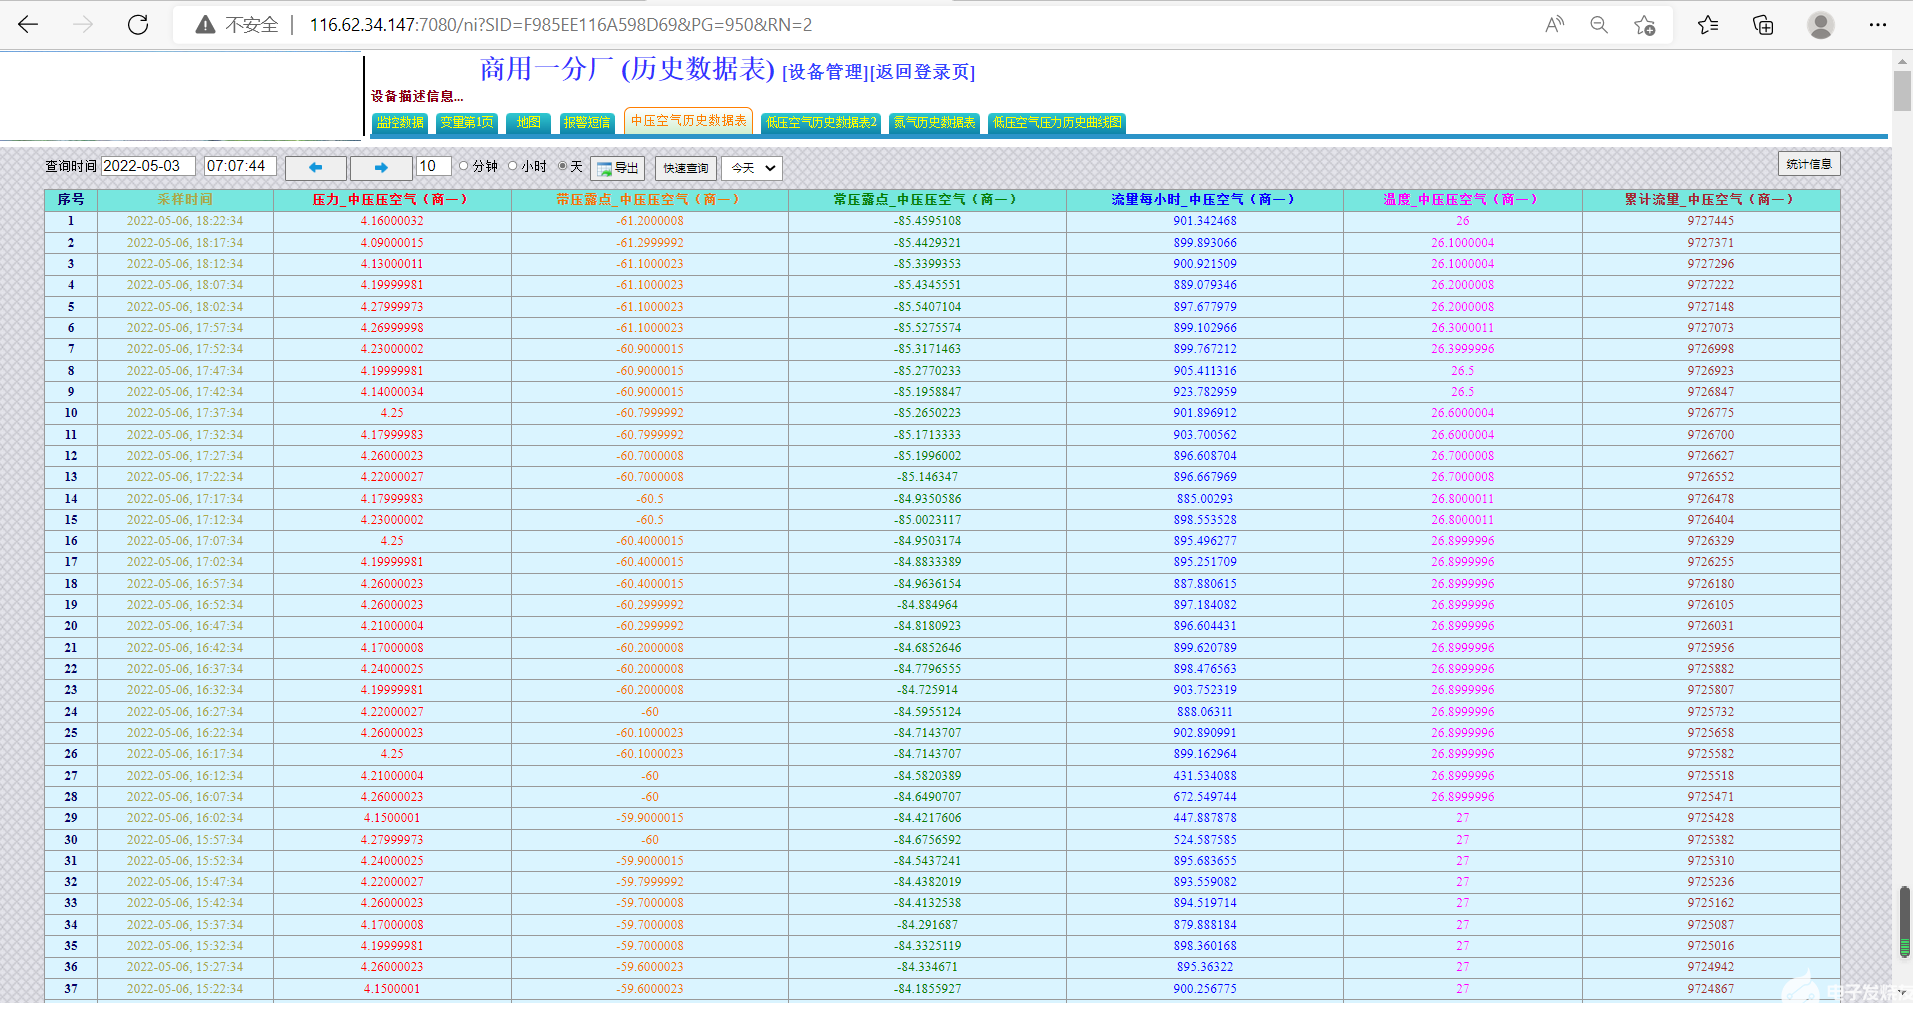This screenshot has height=1017, width=1921.
Task: Open the 监控数据 tab
Action: pos(400,122)
